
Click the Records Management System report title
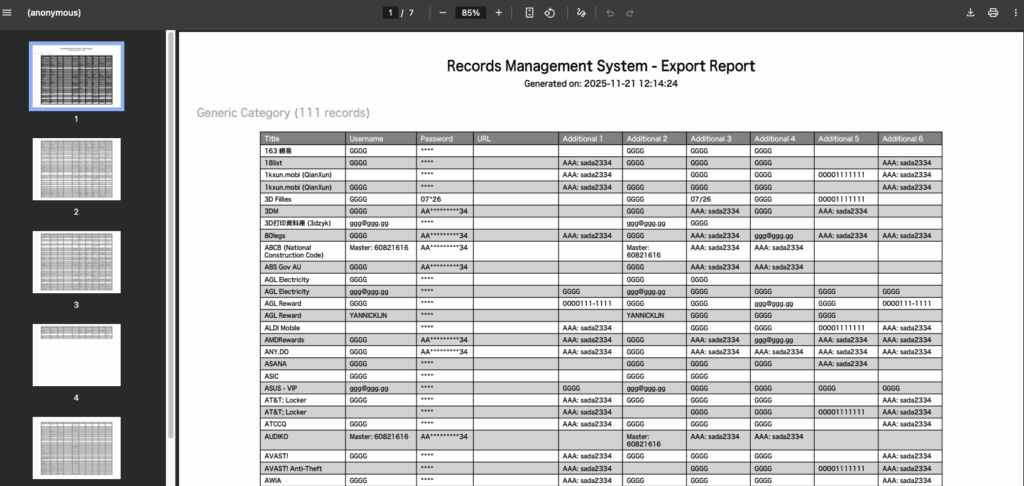coord(600,66)
